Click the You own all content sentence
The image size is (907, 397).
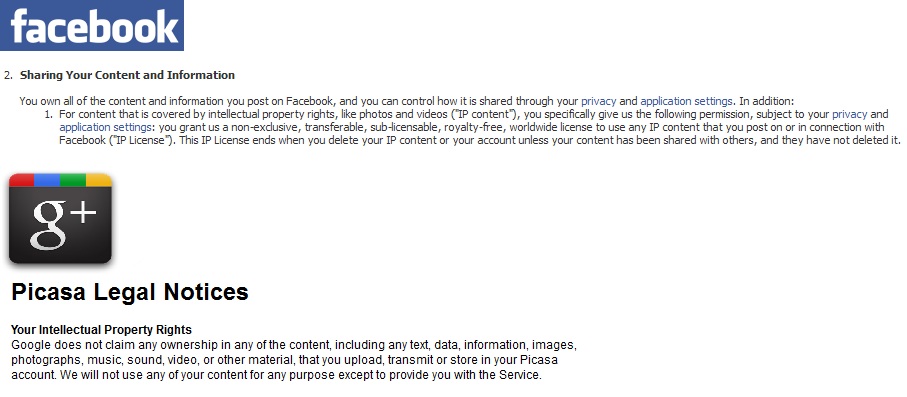click(x=408, y=101)
